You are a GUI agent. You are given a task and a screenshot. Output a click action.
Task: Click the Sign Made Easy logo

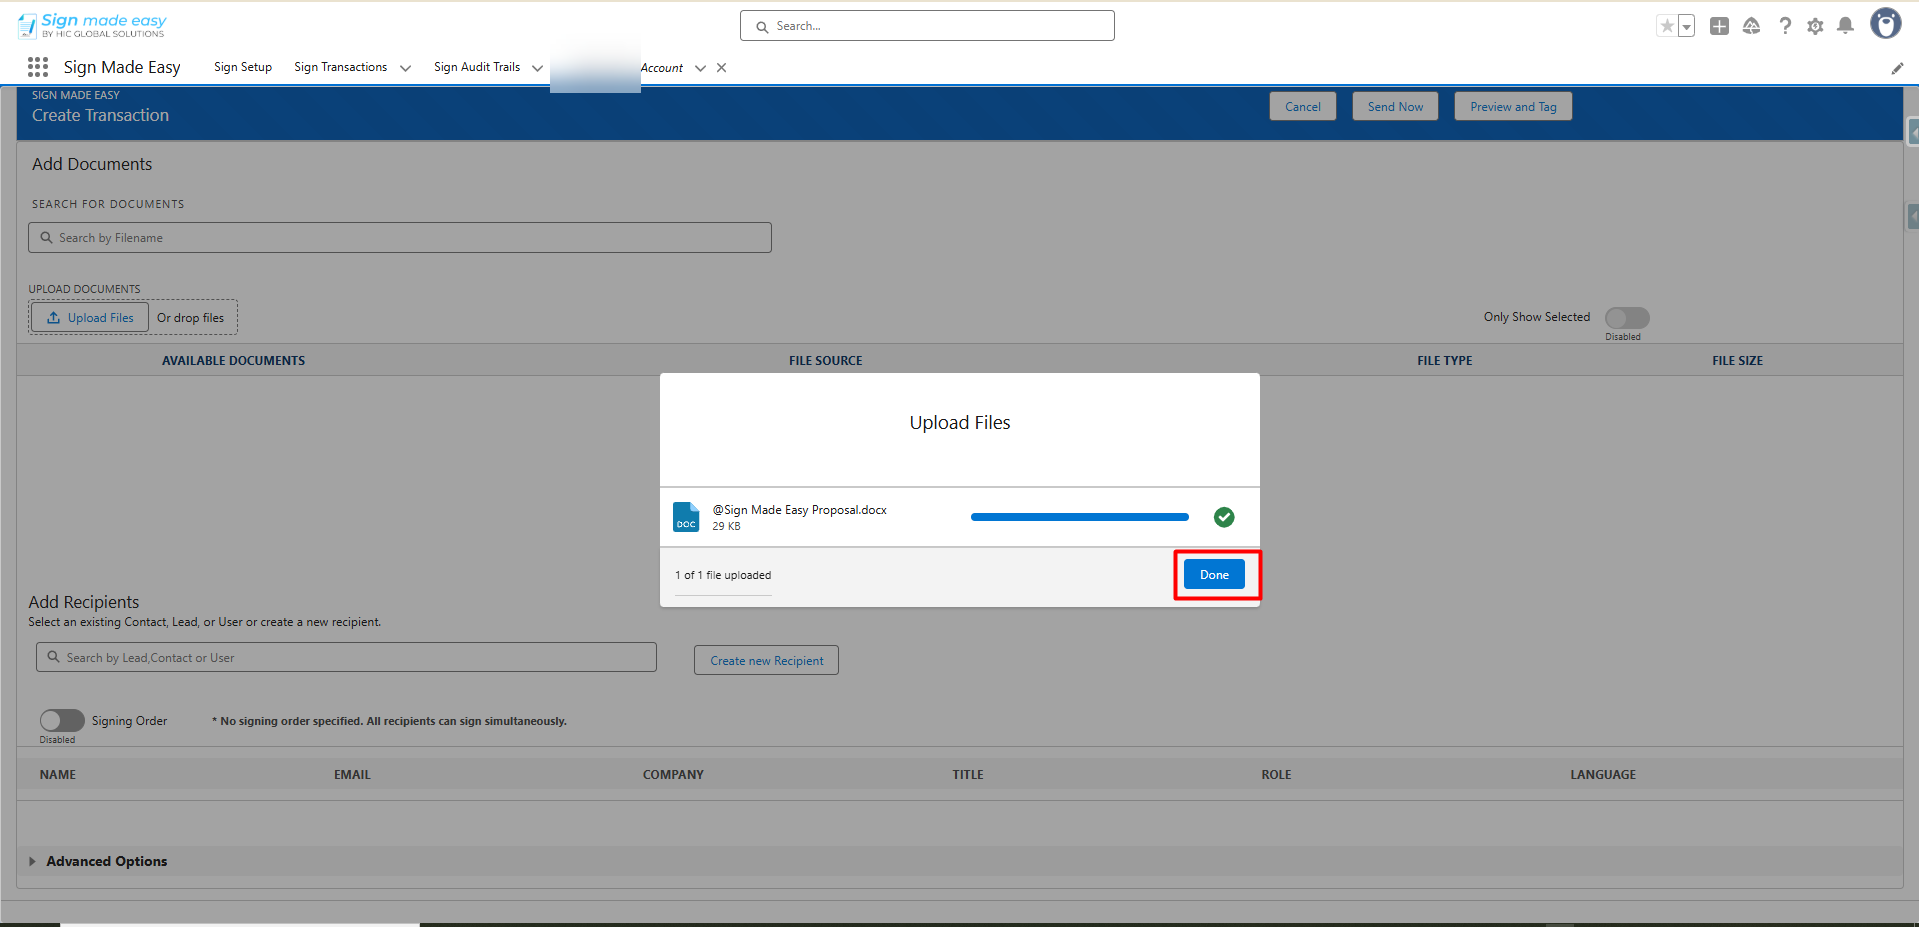[x=92, y=25]
